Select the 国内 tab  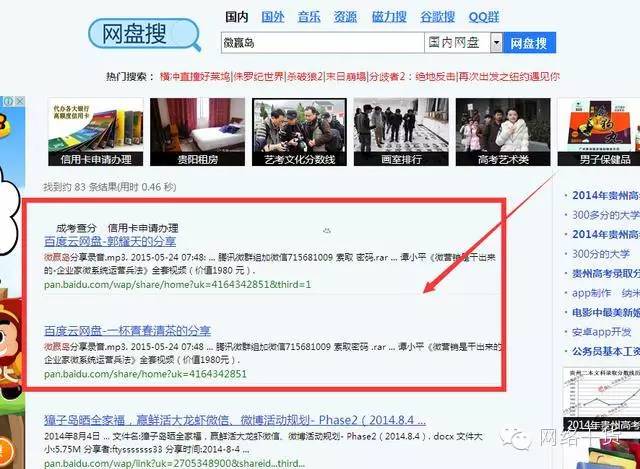[x=237, y=17]
